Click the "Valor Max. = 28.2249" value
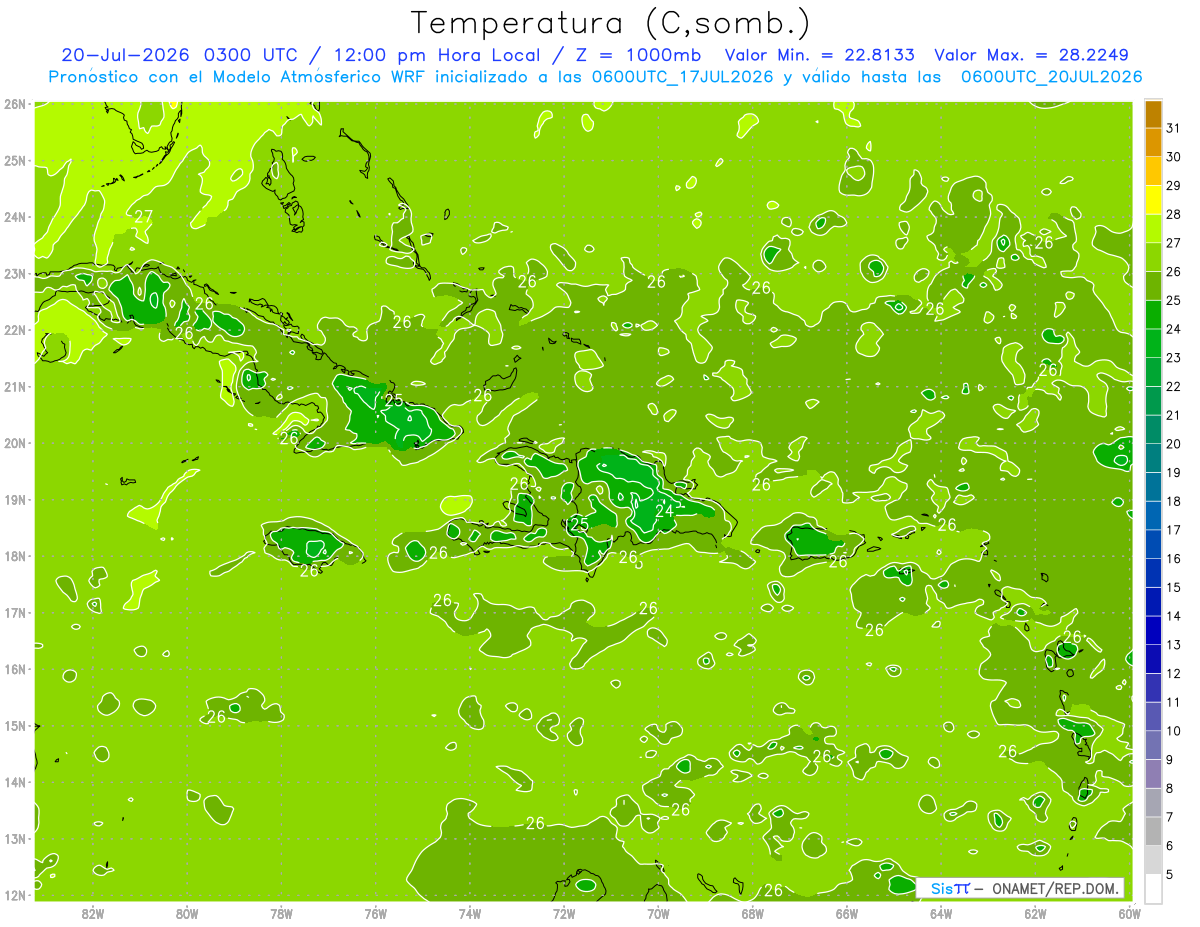The height and width of the screenshot is (927, 1200). click(x=1032, y=55)
